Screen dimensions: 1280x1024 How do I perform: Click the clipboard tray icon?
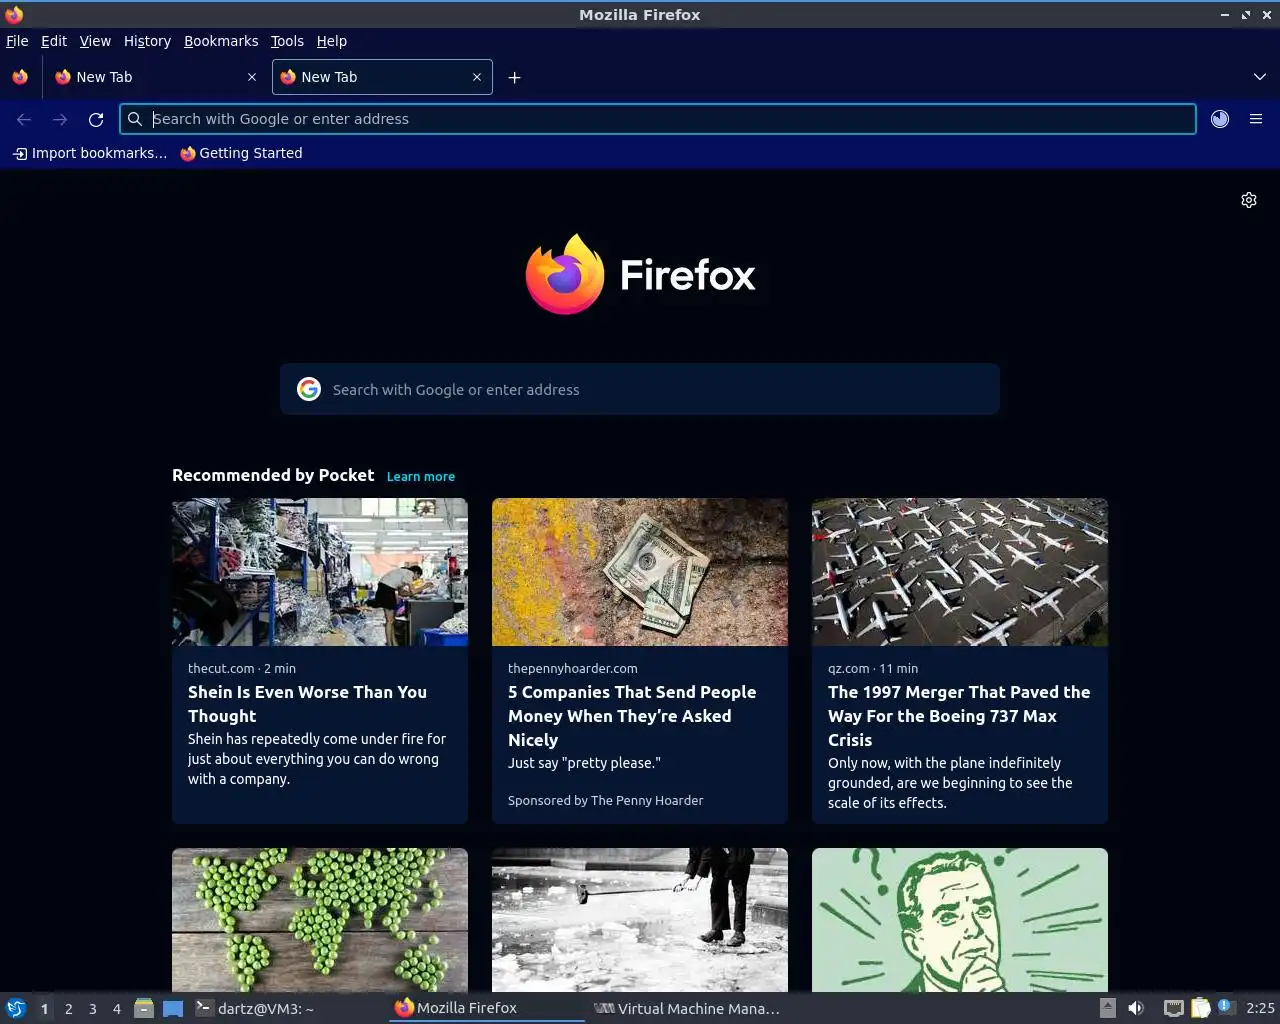1200,1008
